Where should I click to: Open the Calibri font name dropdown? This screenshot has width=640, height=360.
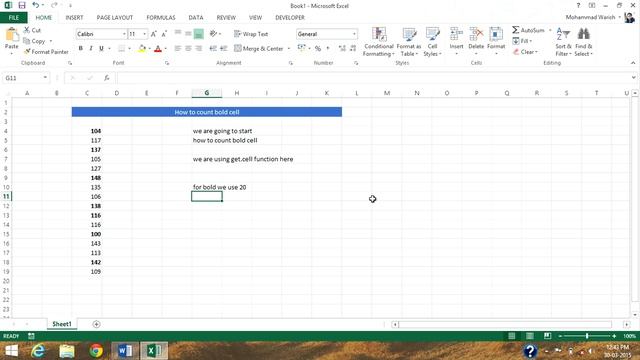point(124,34)
